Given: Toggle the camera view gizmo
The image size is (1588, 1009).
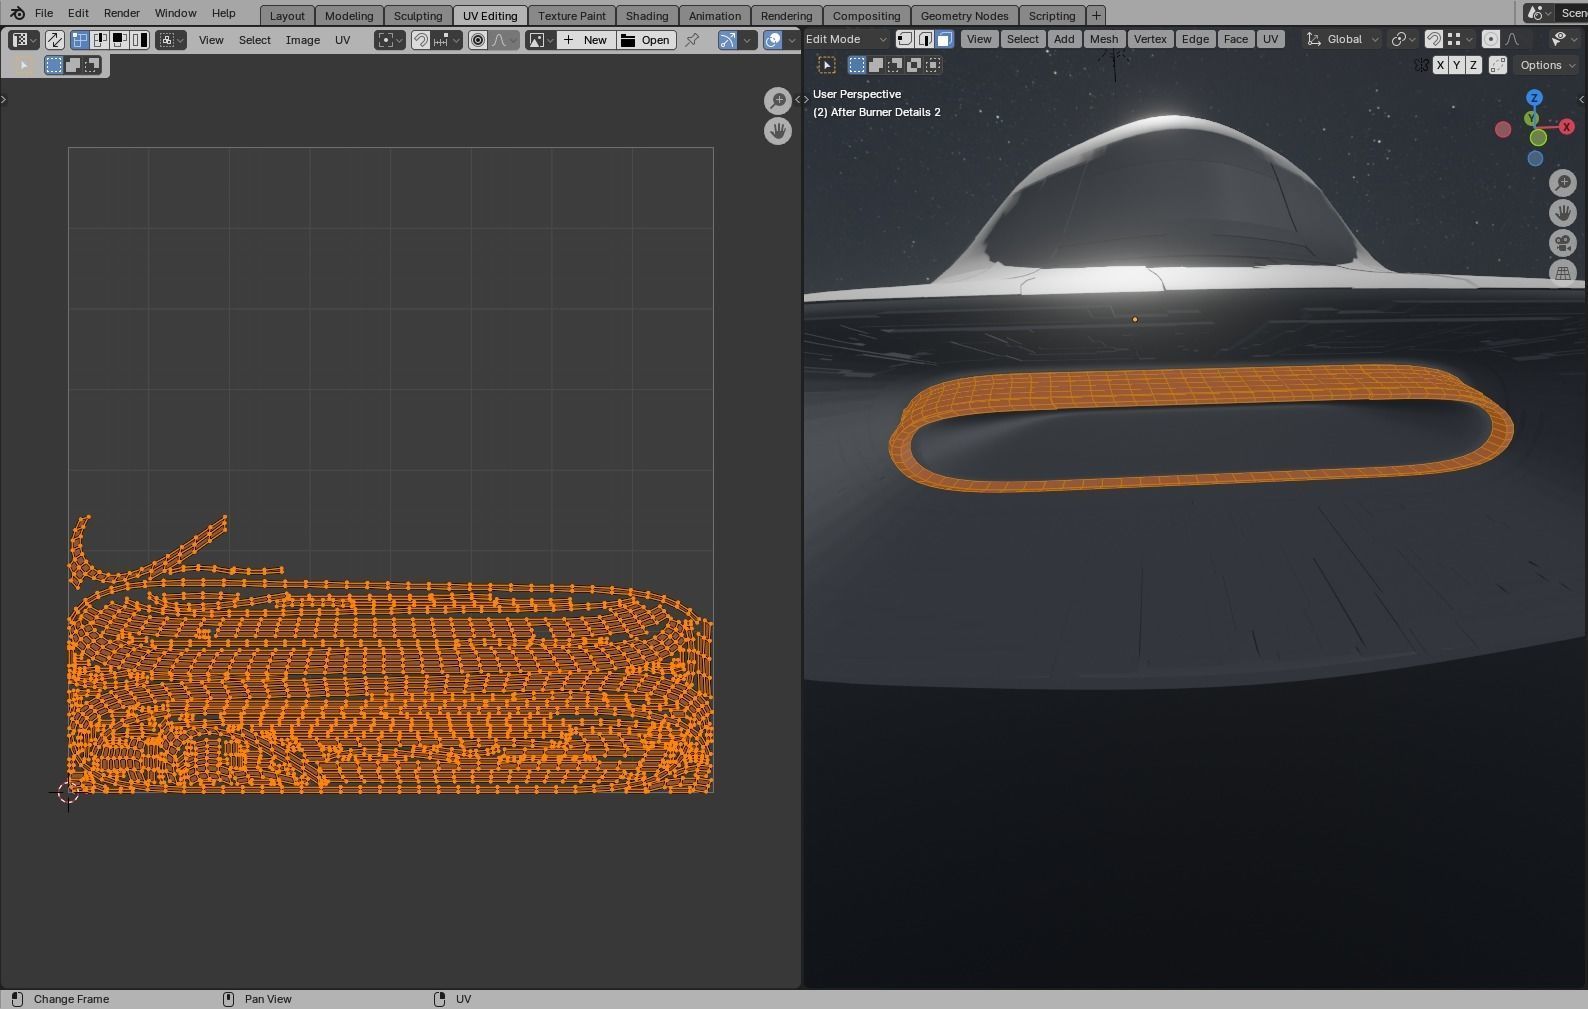Looking at the screenshot, I should click(1563, 243).
